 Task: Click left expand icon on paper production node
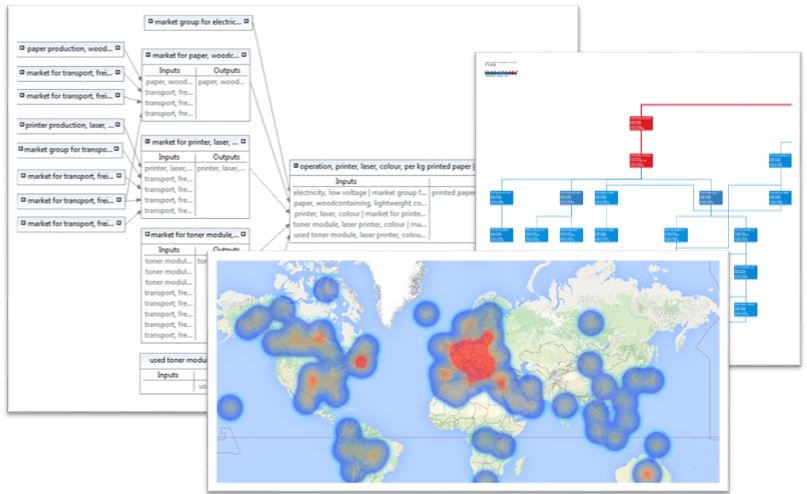click(x=24, y=47)
